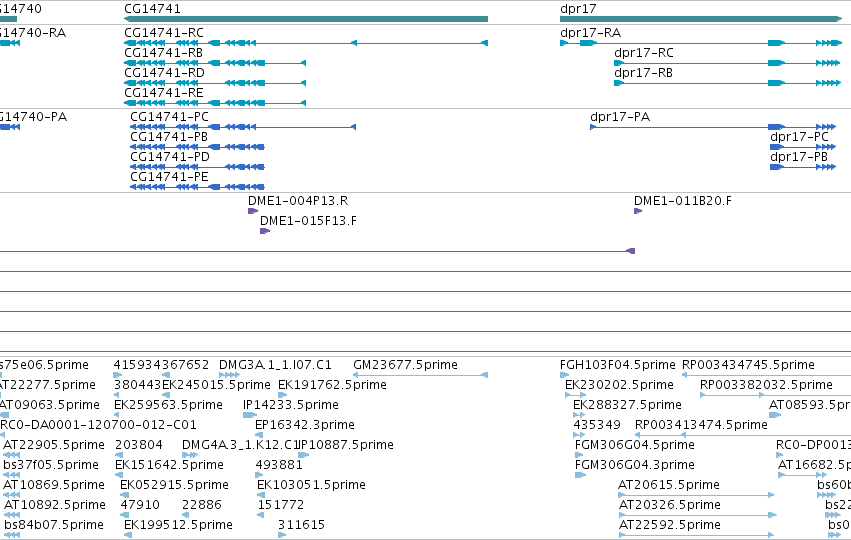The image size is (851, 540).
Task: Click the teal dpr17 gene span bar
Action: (701, 19)
